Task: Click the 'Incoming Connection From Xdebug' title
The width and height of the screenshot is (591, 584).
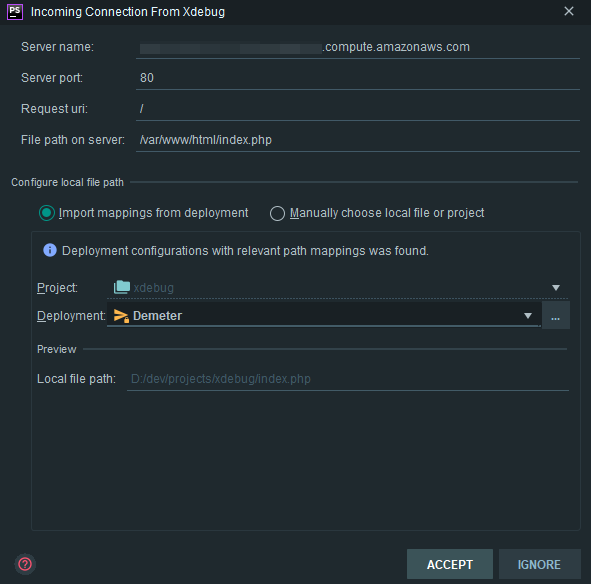Action: [x=128, y=12]
